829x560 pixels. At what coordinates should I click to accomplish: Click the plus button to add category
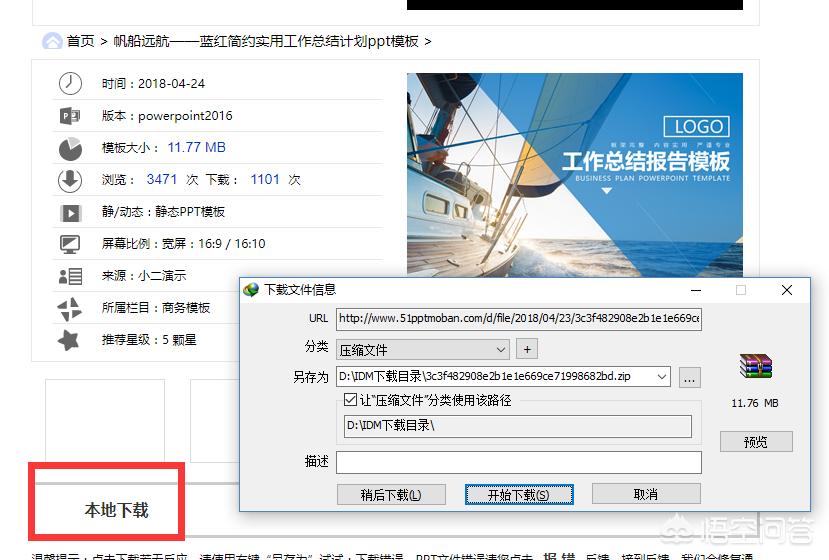coord(527,349)
